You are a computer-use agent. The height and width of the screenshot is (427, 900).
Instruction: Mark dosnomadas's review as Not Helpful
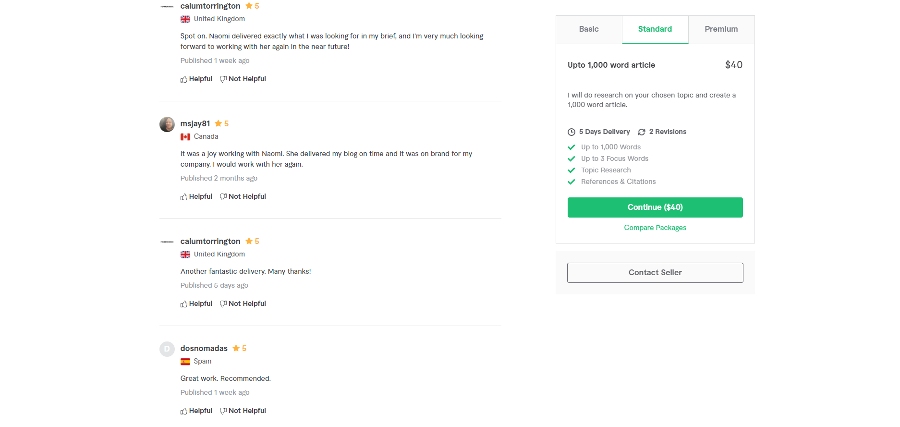pos(243,411)
